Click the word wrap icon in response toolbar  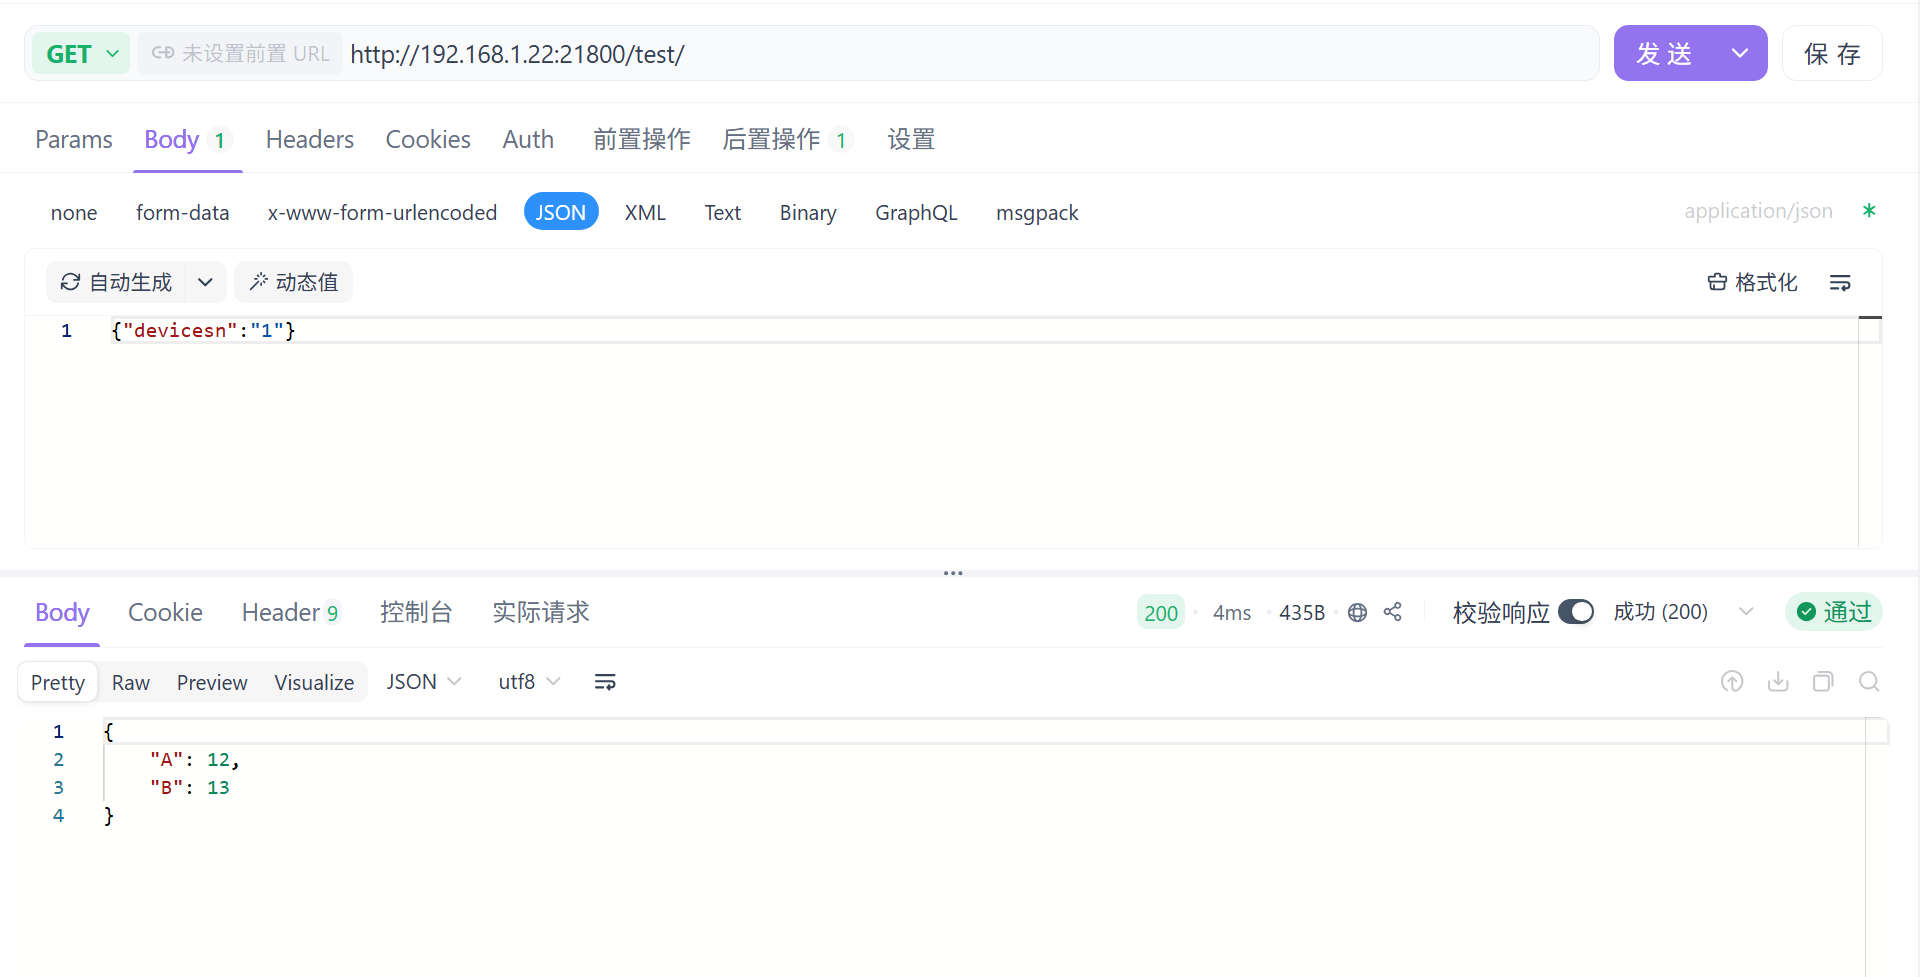pyautogui.click(x=605, y=682)
